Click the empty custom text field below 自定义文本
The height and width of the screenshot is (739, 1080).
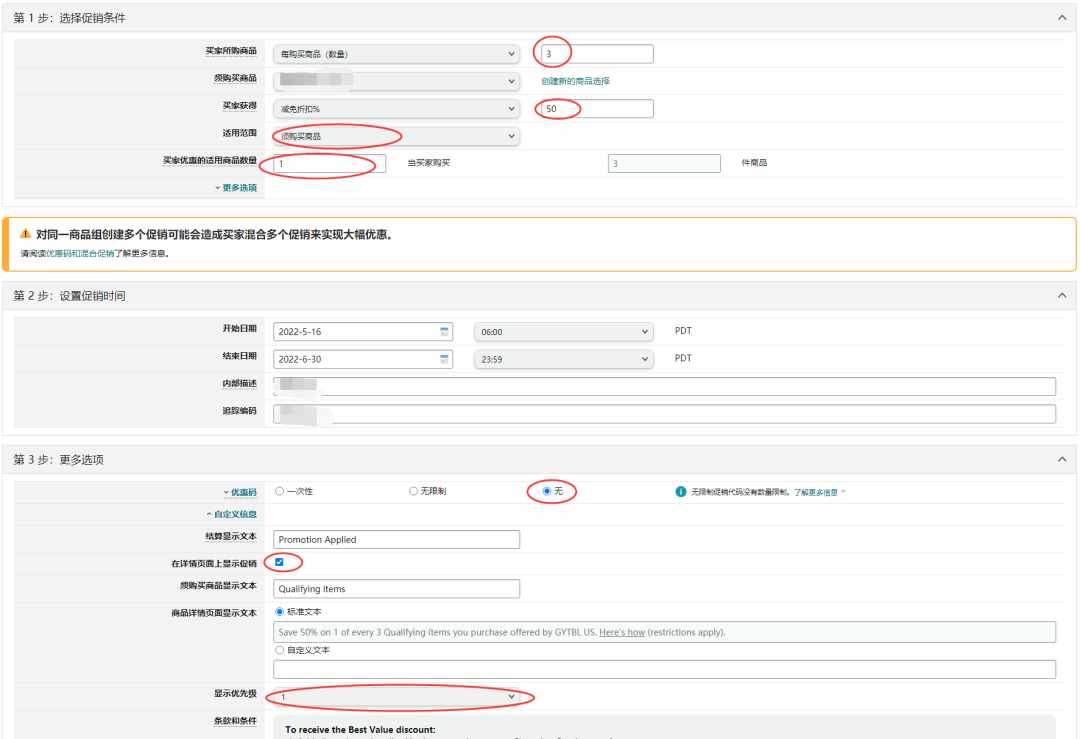664,669
